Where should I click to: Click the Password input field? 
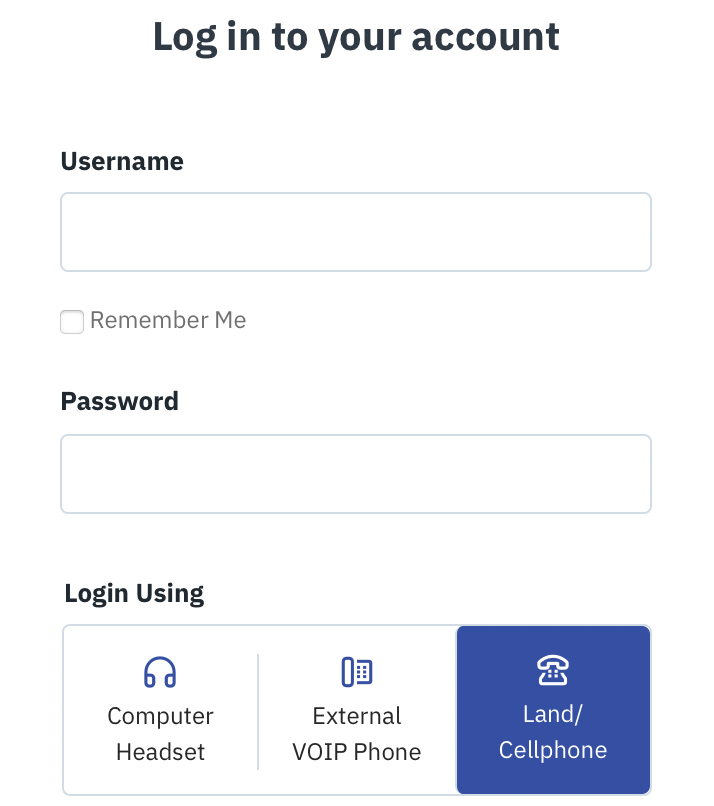tap(356, 473)
